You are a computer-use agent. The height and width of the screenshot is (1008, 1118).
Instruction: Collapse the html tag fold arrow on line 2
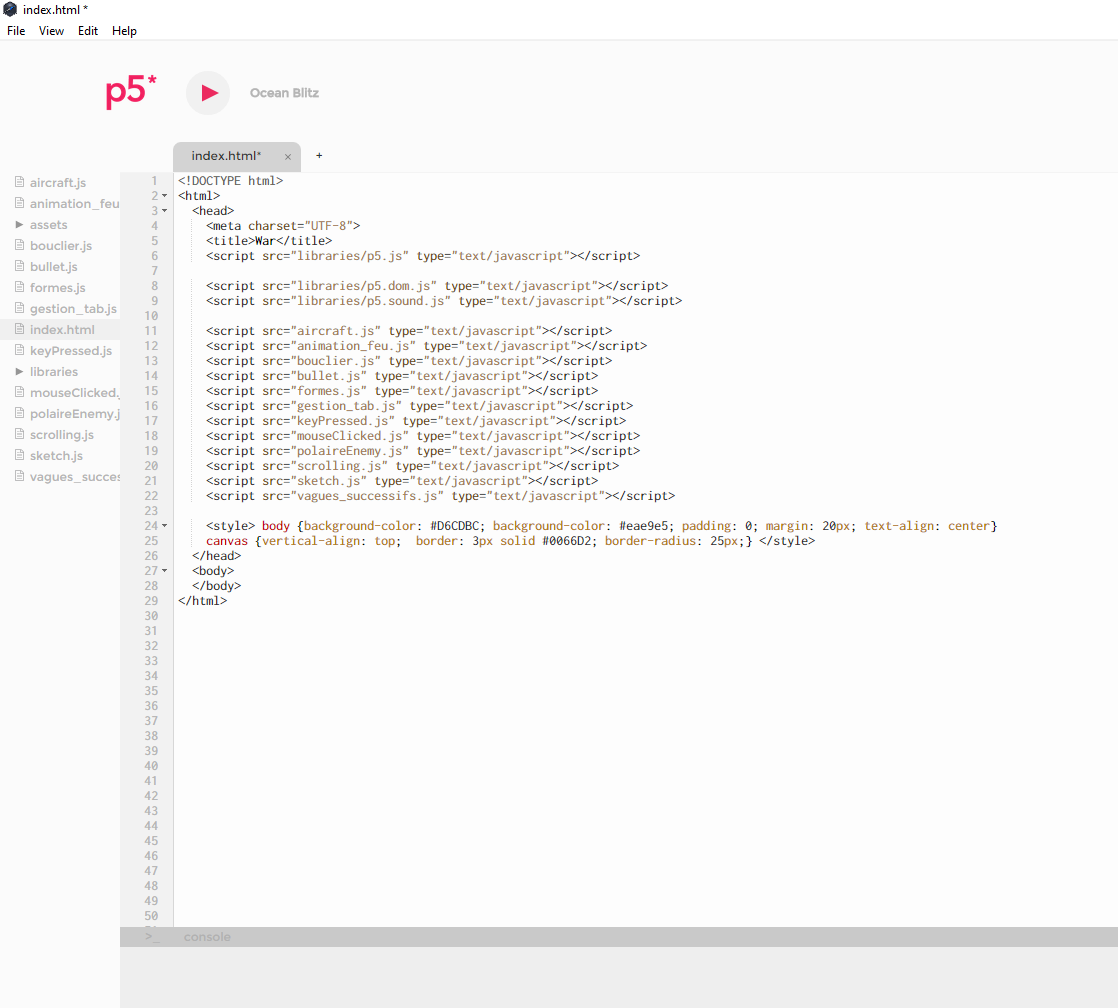tap(165, 196)
